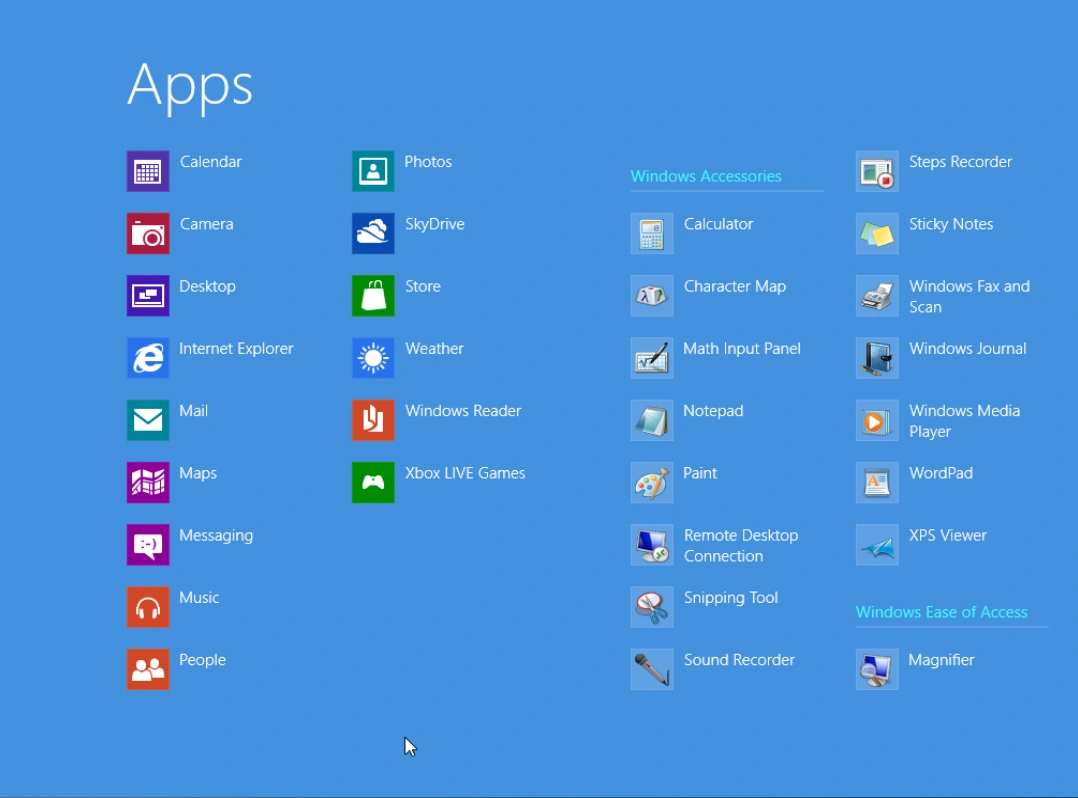1078x798 pixels.
Task: Open the Internet Explorer icon
Action: point(148,358)
